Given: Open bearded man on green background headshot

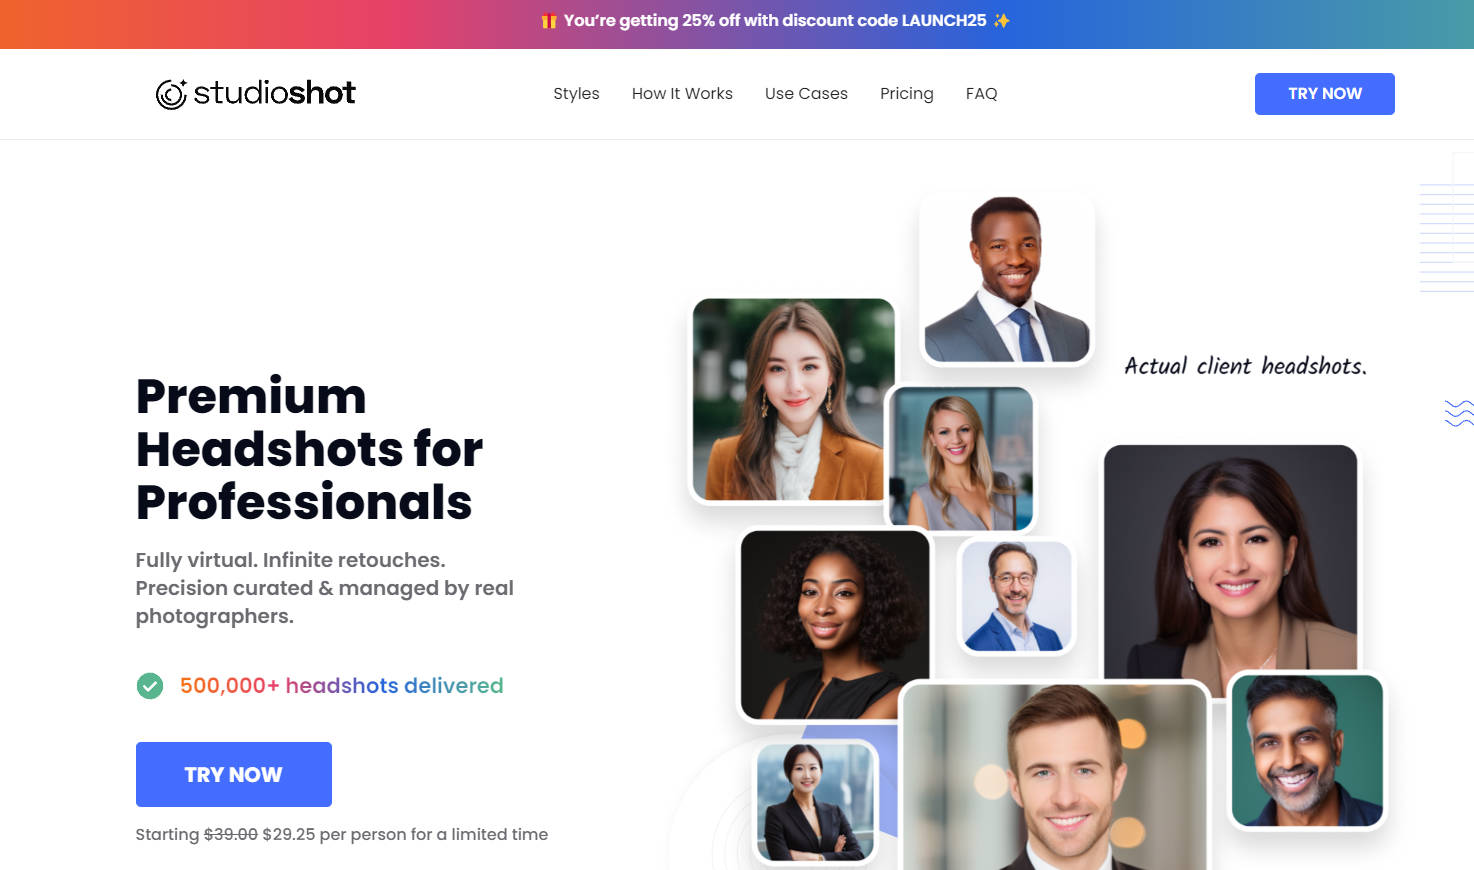Looking at the screenshot, I should tap(1308, 751).
